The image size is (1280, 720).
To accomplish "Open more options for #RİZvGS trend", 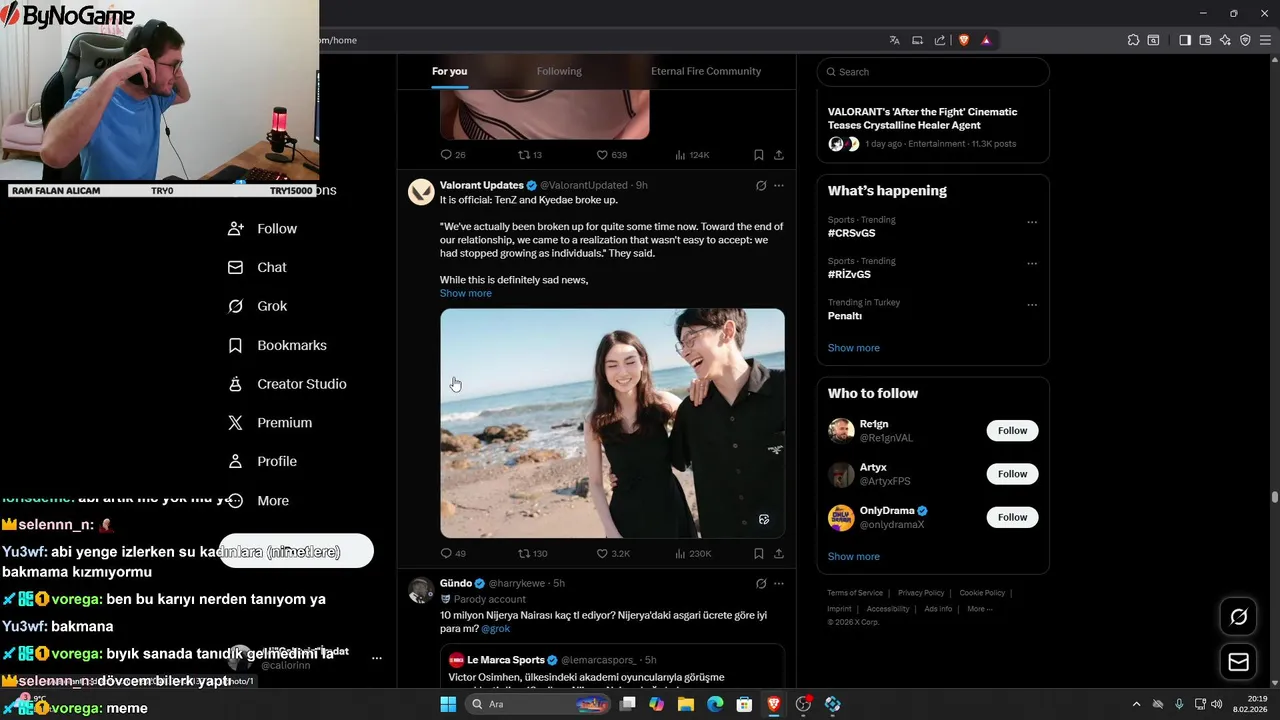I will (x=1032, y=263).
